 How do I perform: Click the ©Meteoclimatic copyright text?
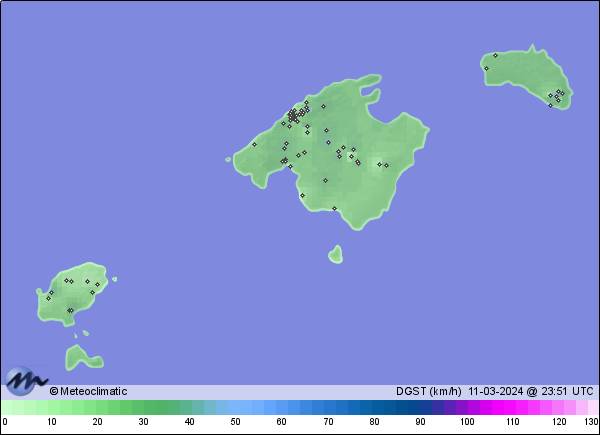(88, 391)
